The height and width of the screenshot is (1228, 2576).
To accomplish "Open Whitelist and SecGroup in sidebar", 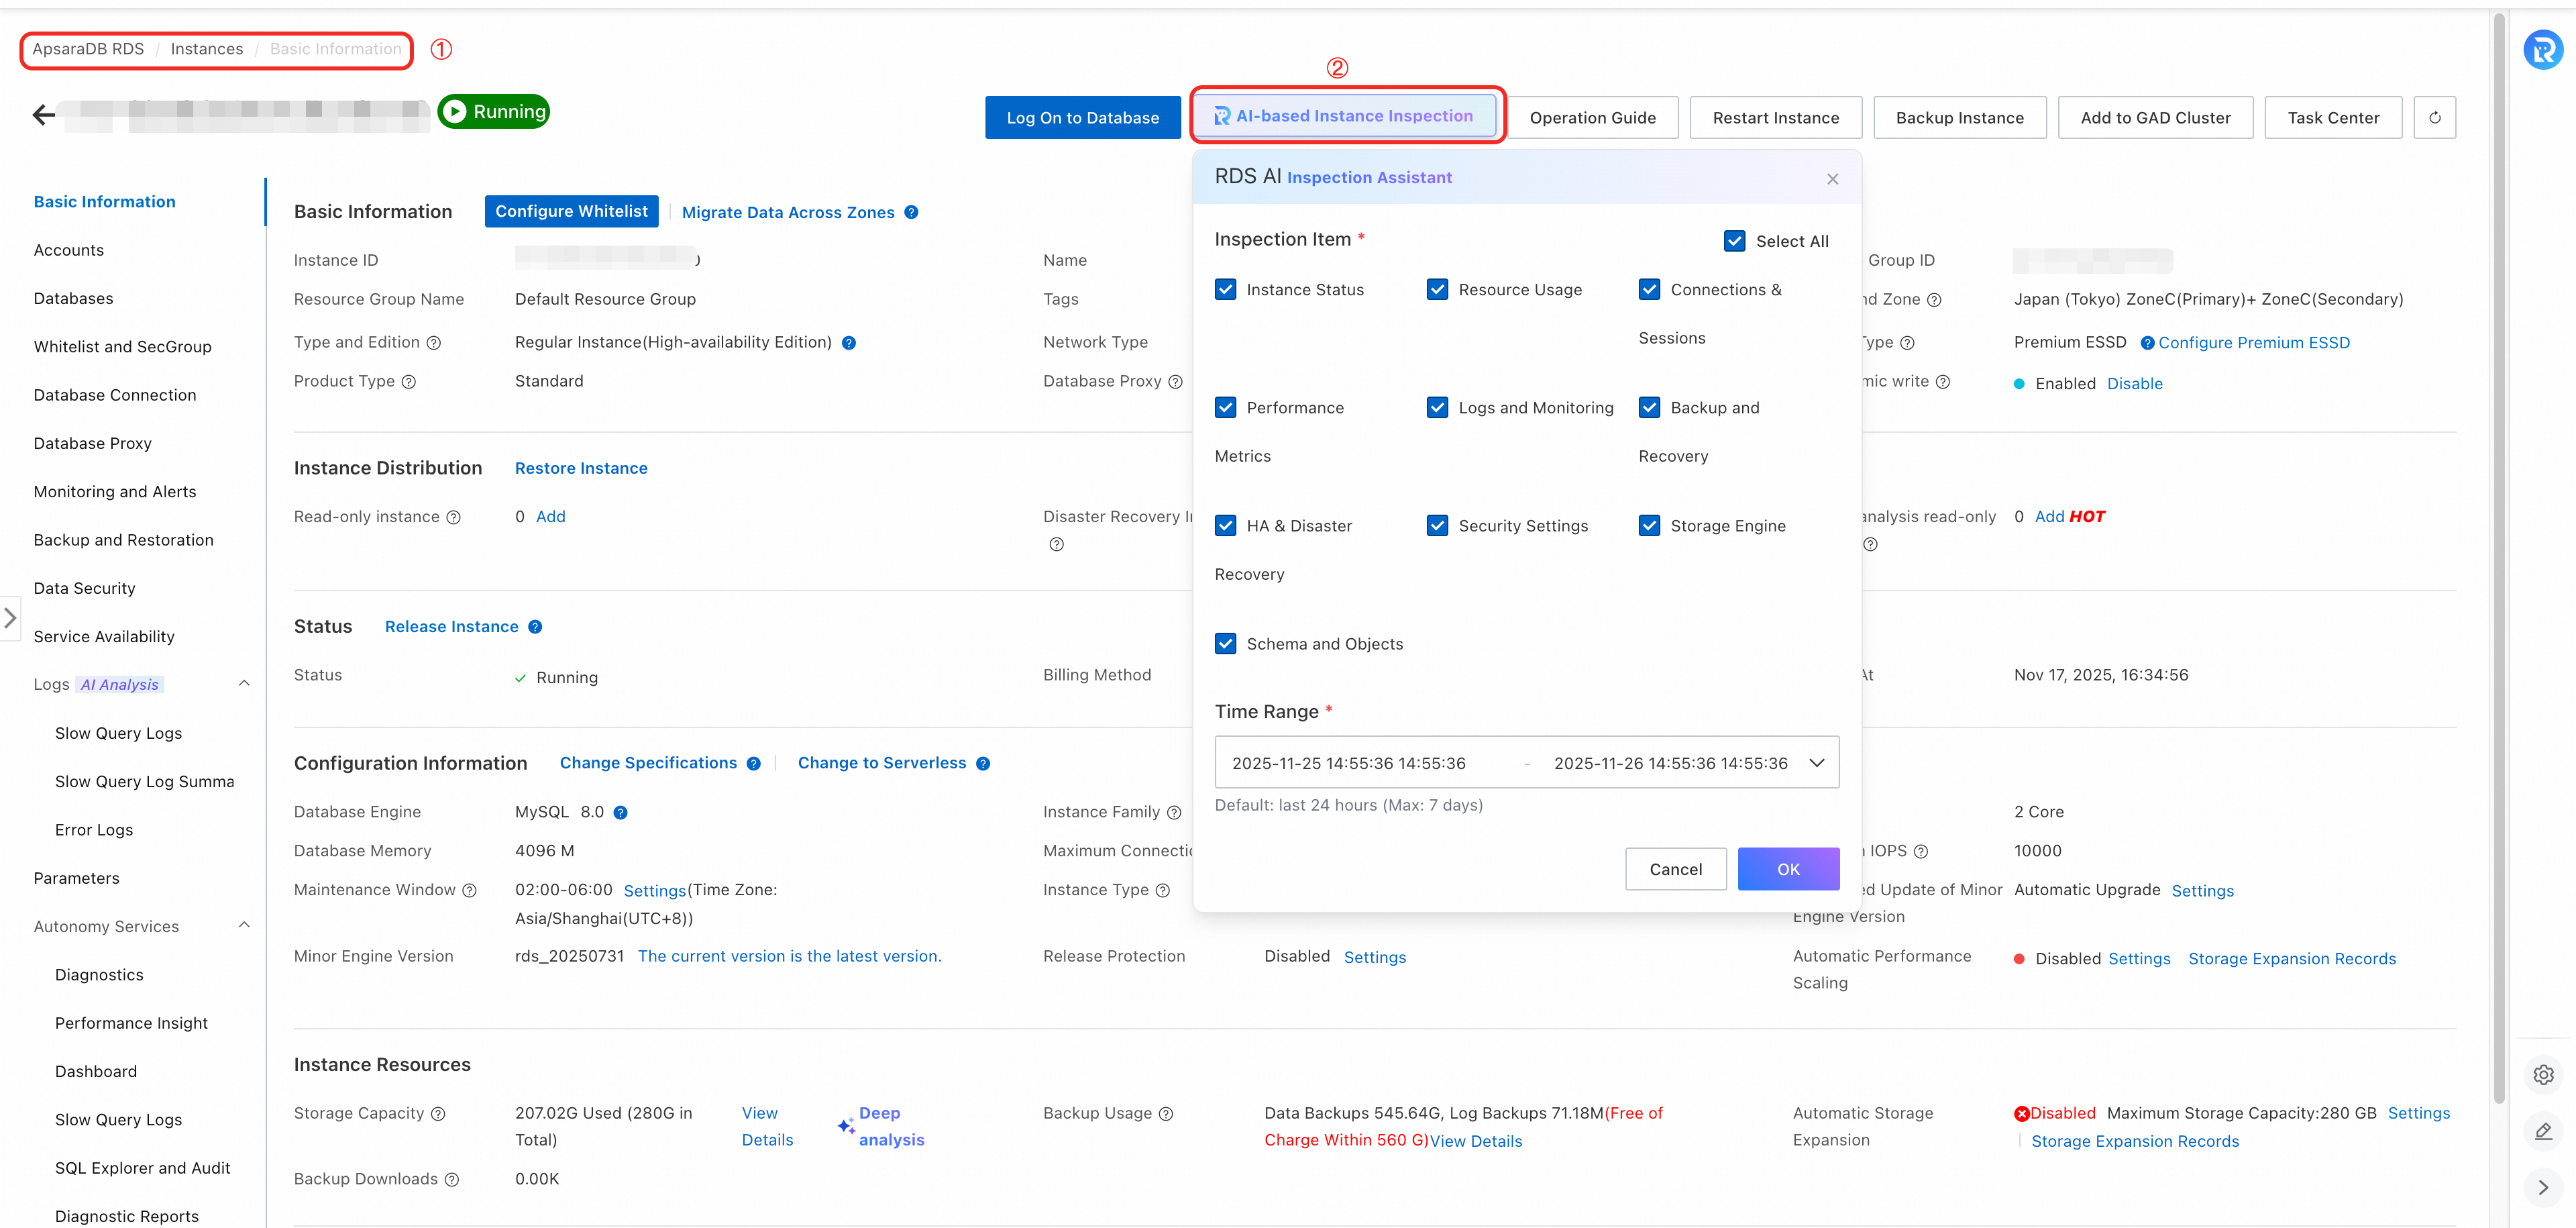I will click(122, 347).
